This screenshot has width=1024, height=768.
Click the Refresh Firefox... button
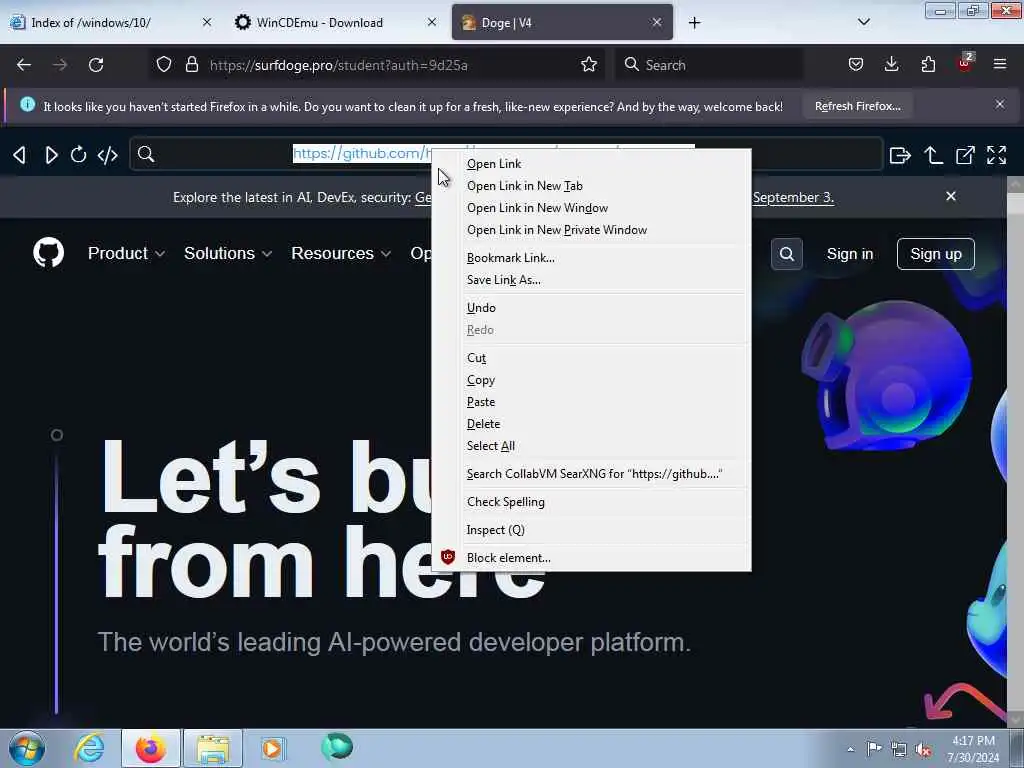857,106
